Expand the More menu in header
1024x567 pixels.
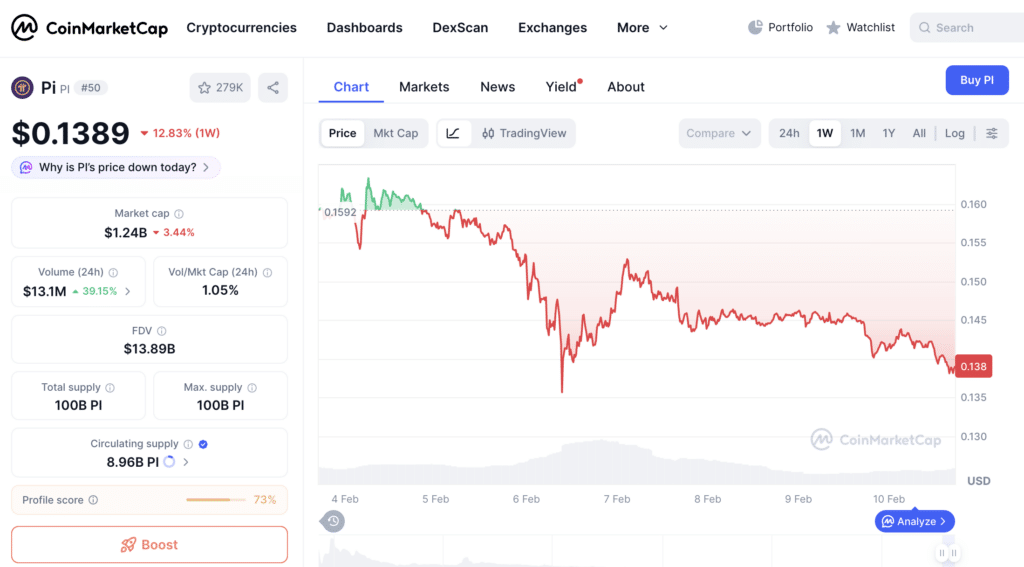[x=642, y=27]
